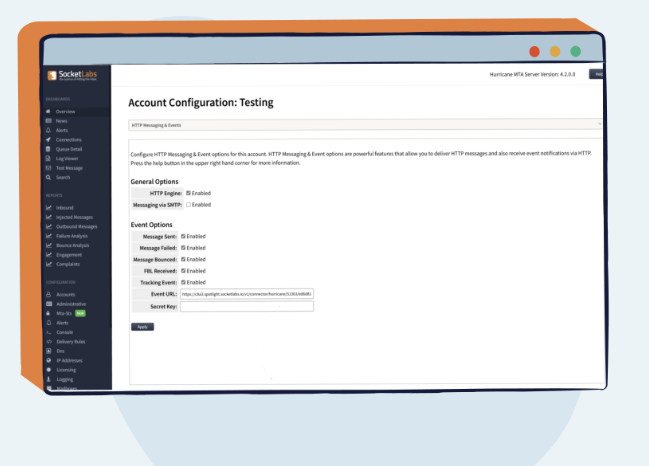Open the News icon in sidebar
This screenshot has width=649, height=466.
click(x=48, y=120)
